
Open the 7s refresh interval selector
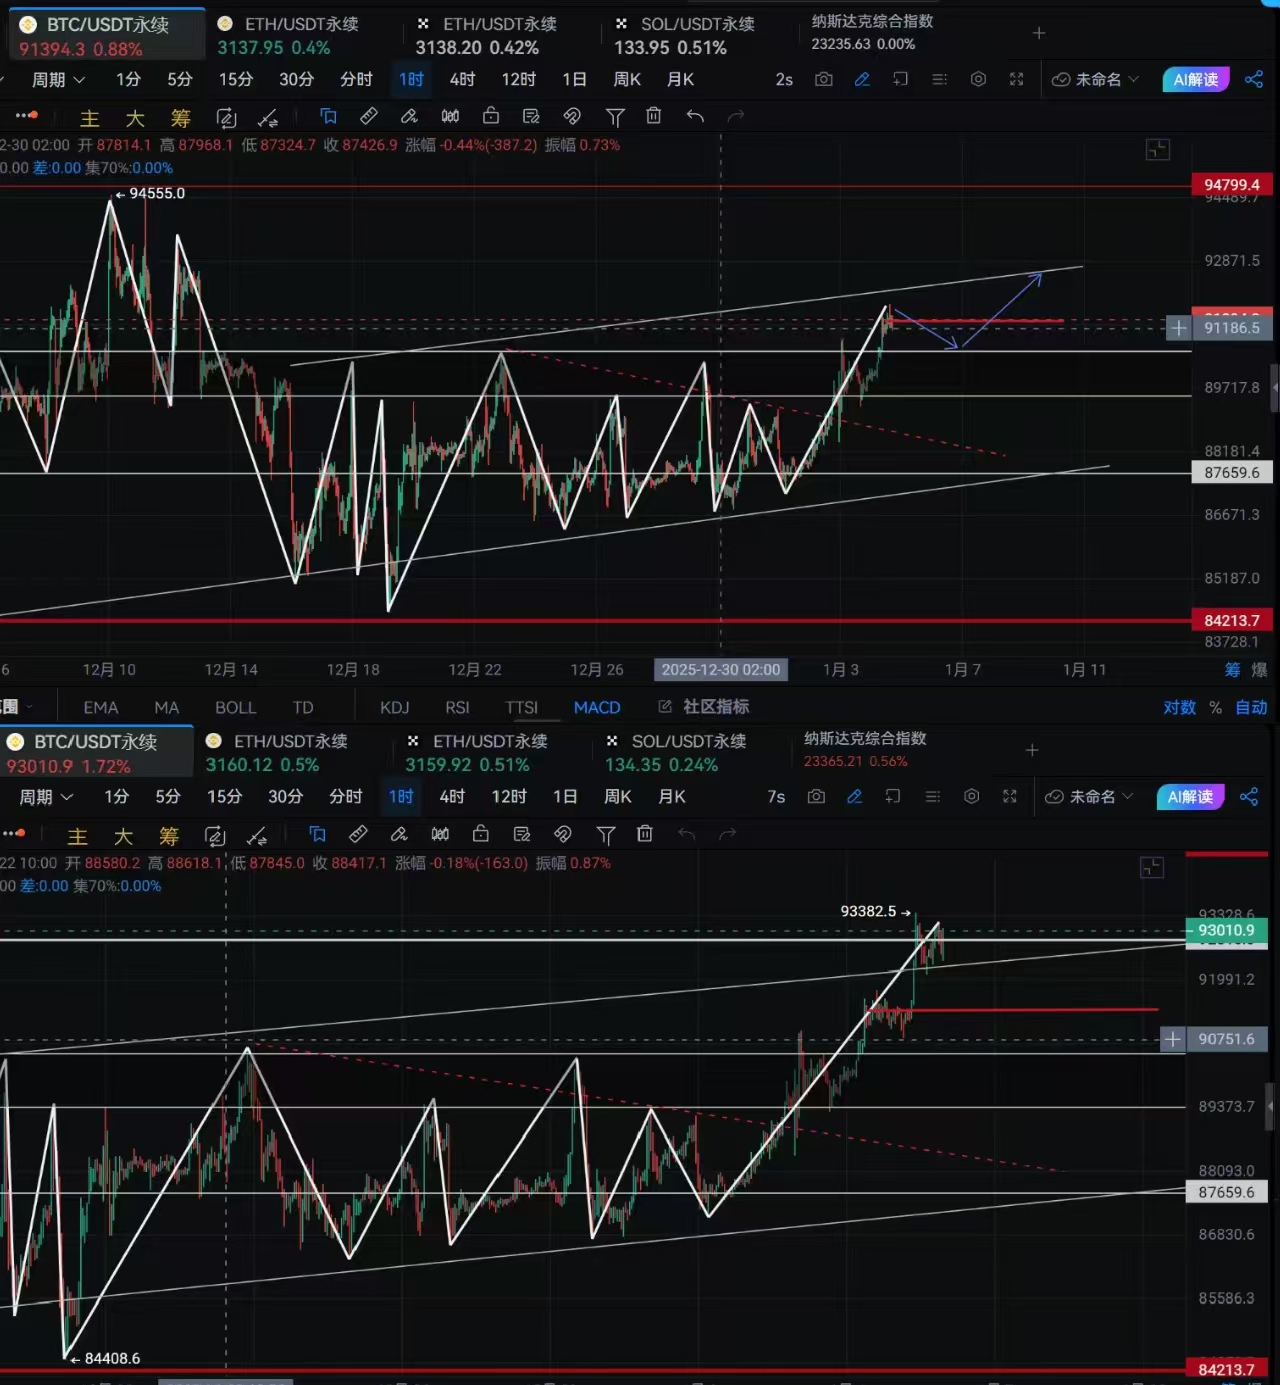776,796
